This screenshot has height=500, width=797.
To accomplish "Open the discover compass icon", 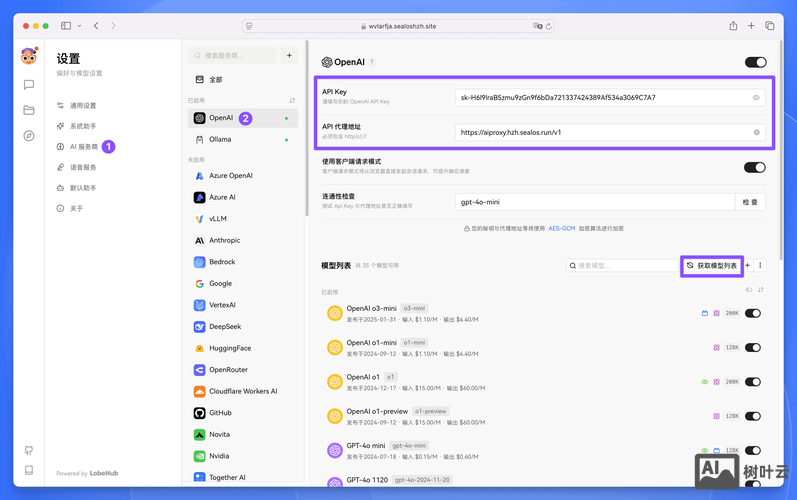I will point(29,136).
